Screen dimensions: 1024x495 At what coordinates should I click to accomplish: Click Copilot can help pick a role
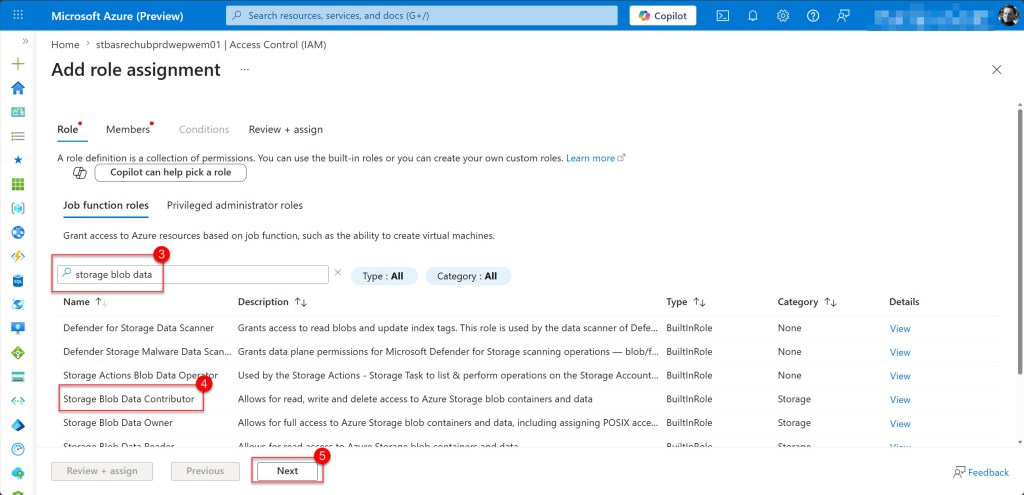click(x=170, y=172)
